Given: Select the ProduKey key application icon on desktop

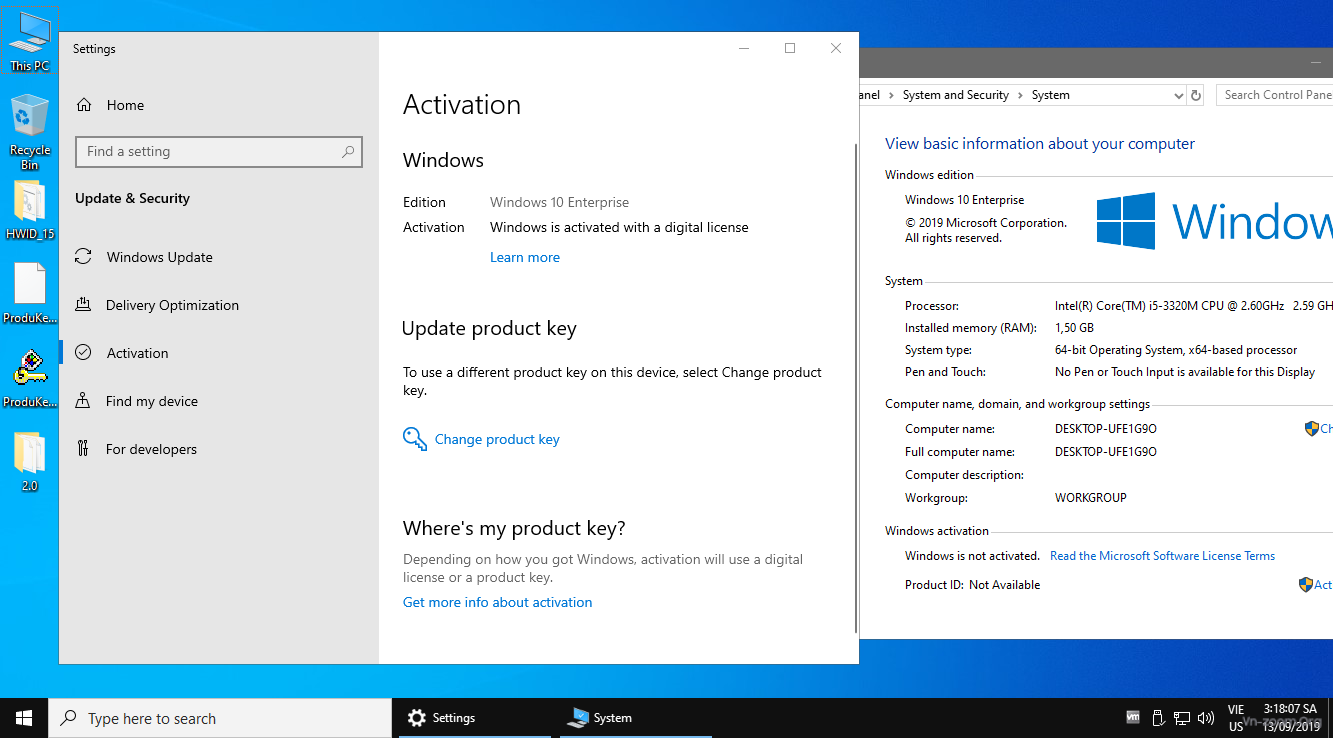Looking at the screenshot, I should [x=29, y=378].
